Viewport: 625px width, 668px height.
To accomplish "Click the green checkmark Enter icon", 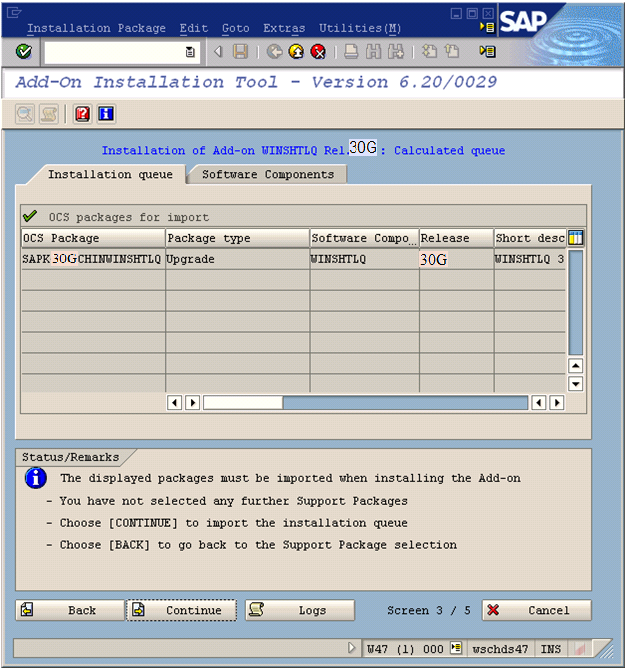I will 24,52.
